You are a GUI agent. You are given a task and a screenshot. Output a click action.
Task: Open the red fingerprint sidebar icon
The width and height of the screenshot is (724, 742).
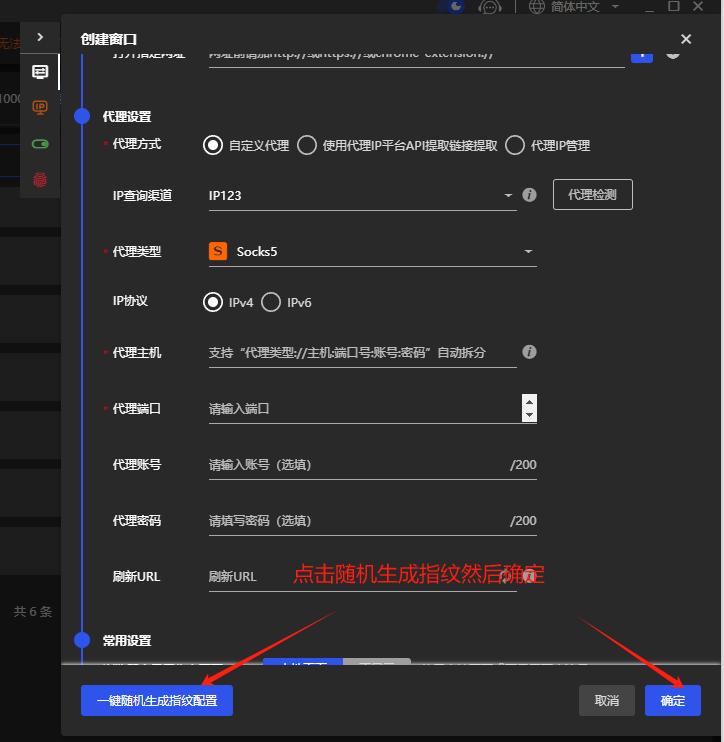40,179
